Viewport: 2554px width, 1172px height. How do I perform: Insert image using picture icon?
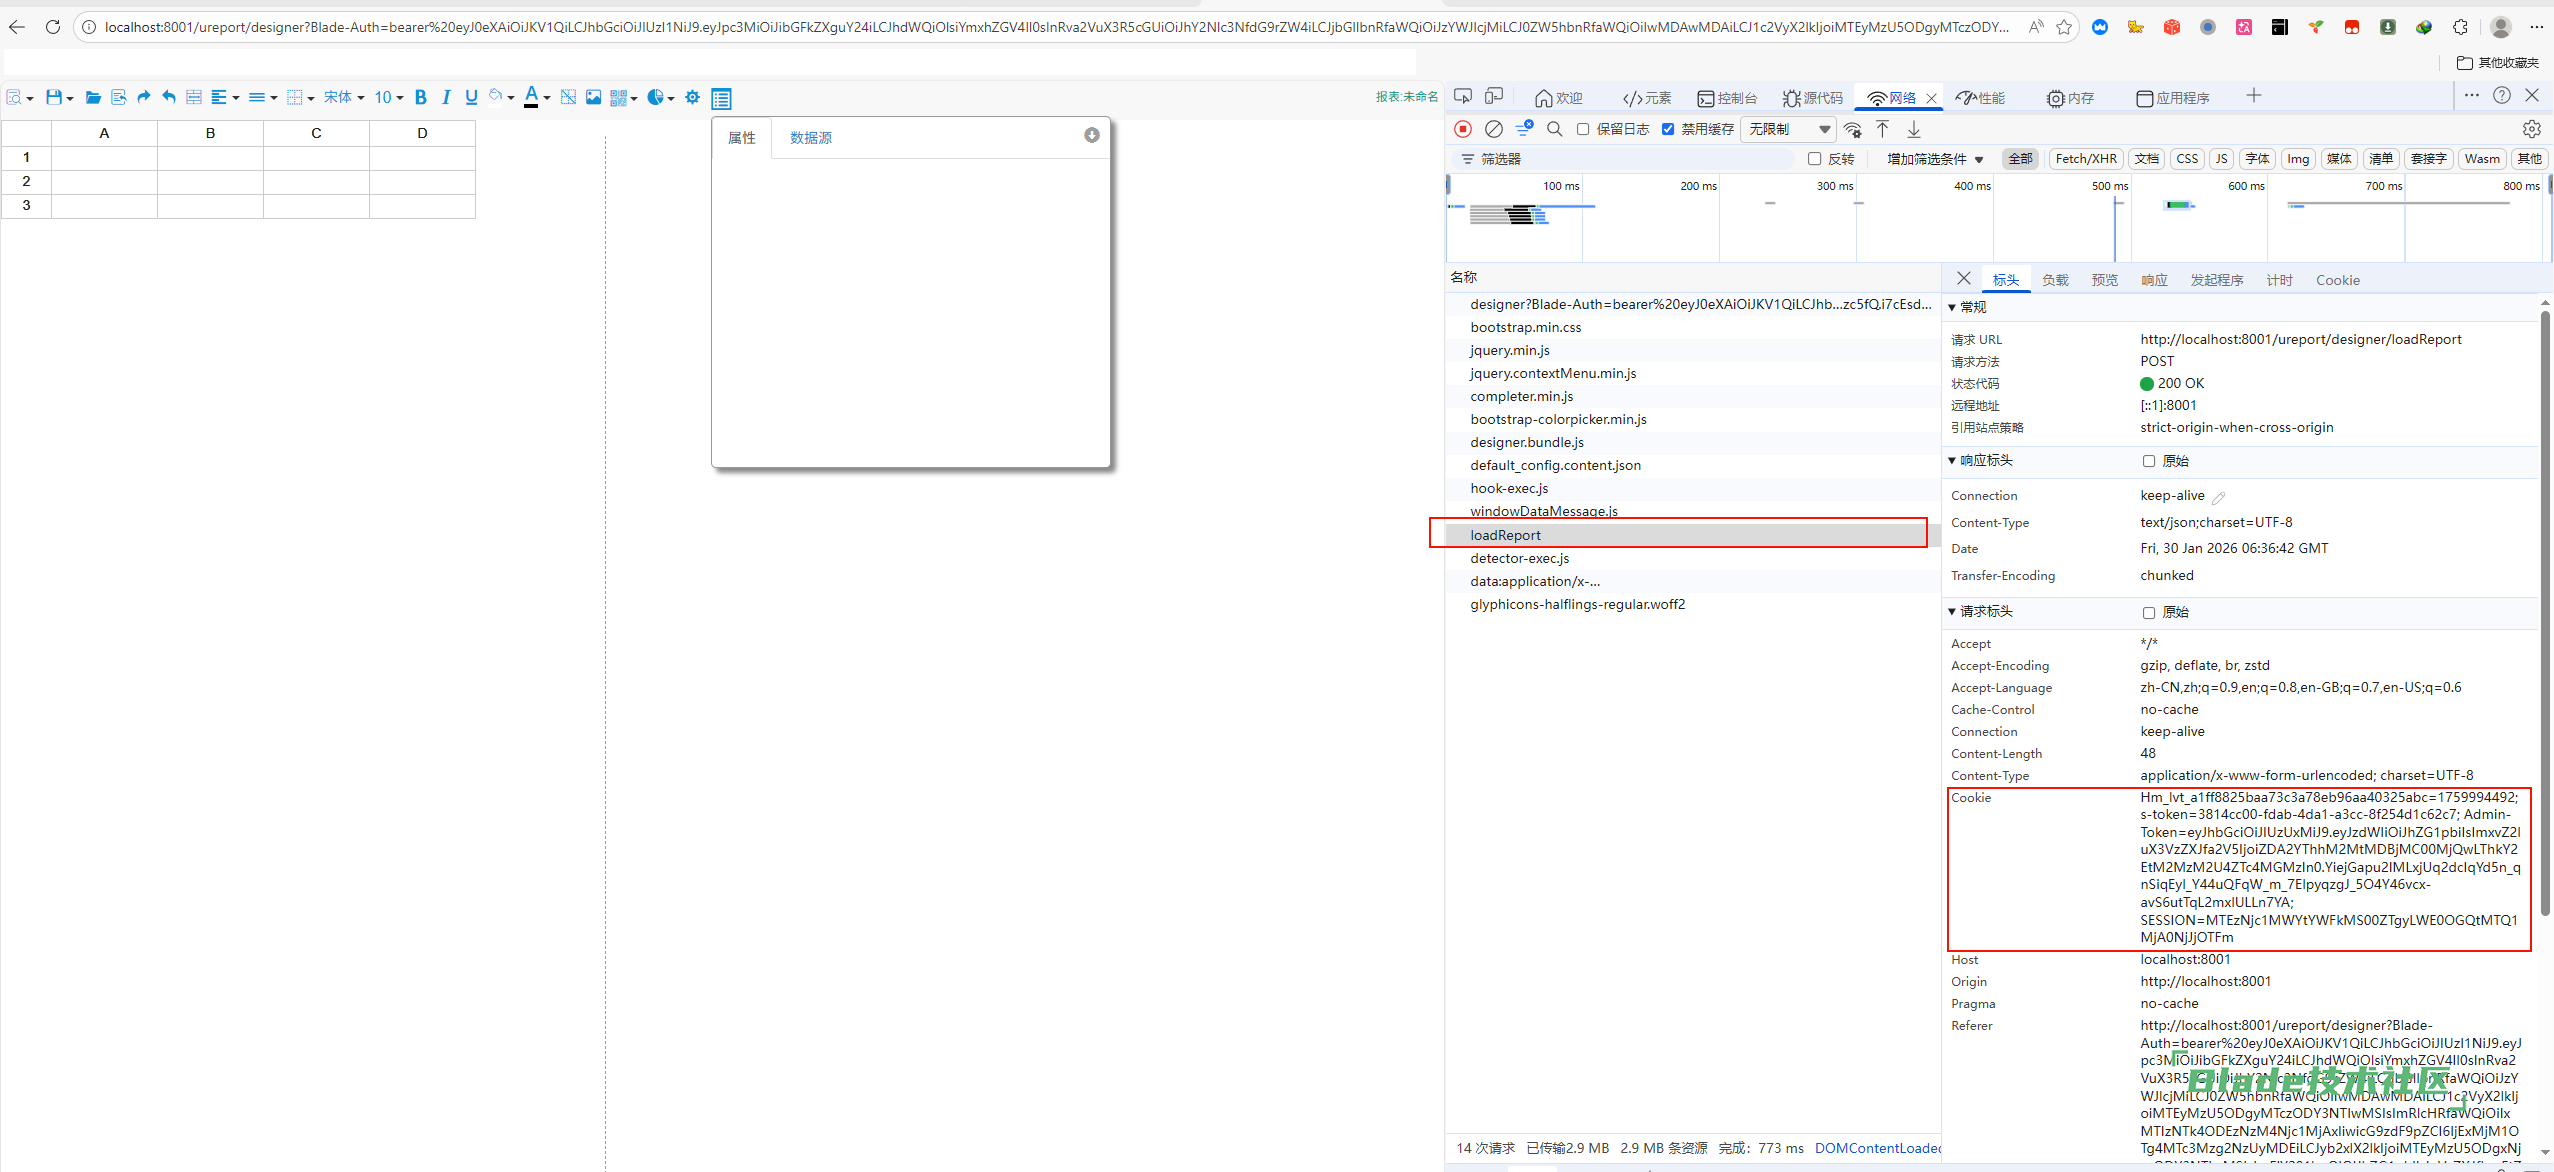(594, 97)
